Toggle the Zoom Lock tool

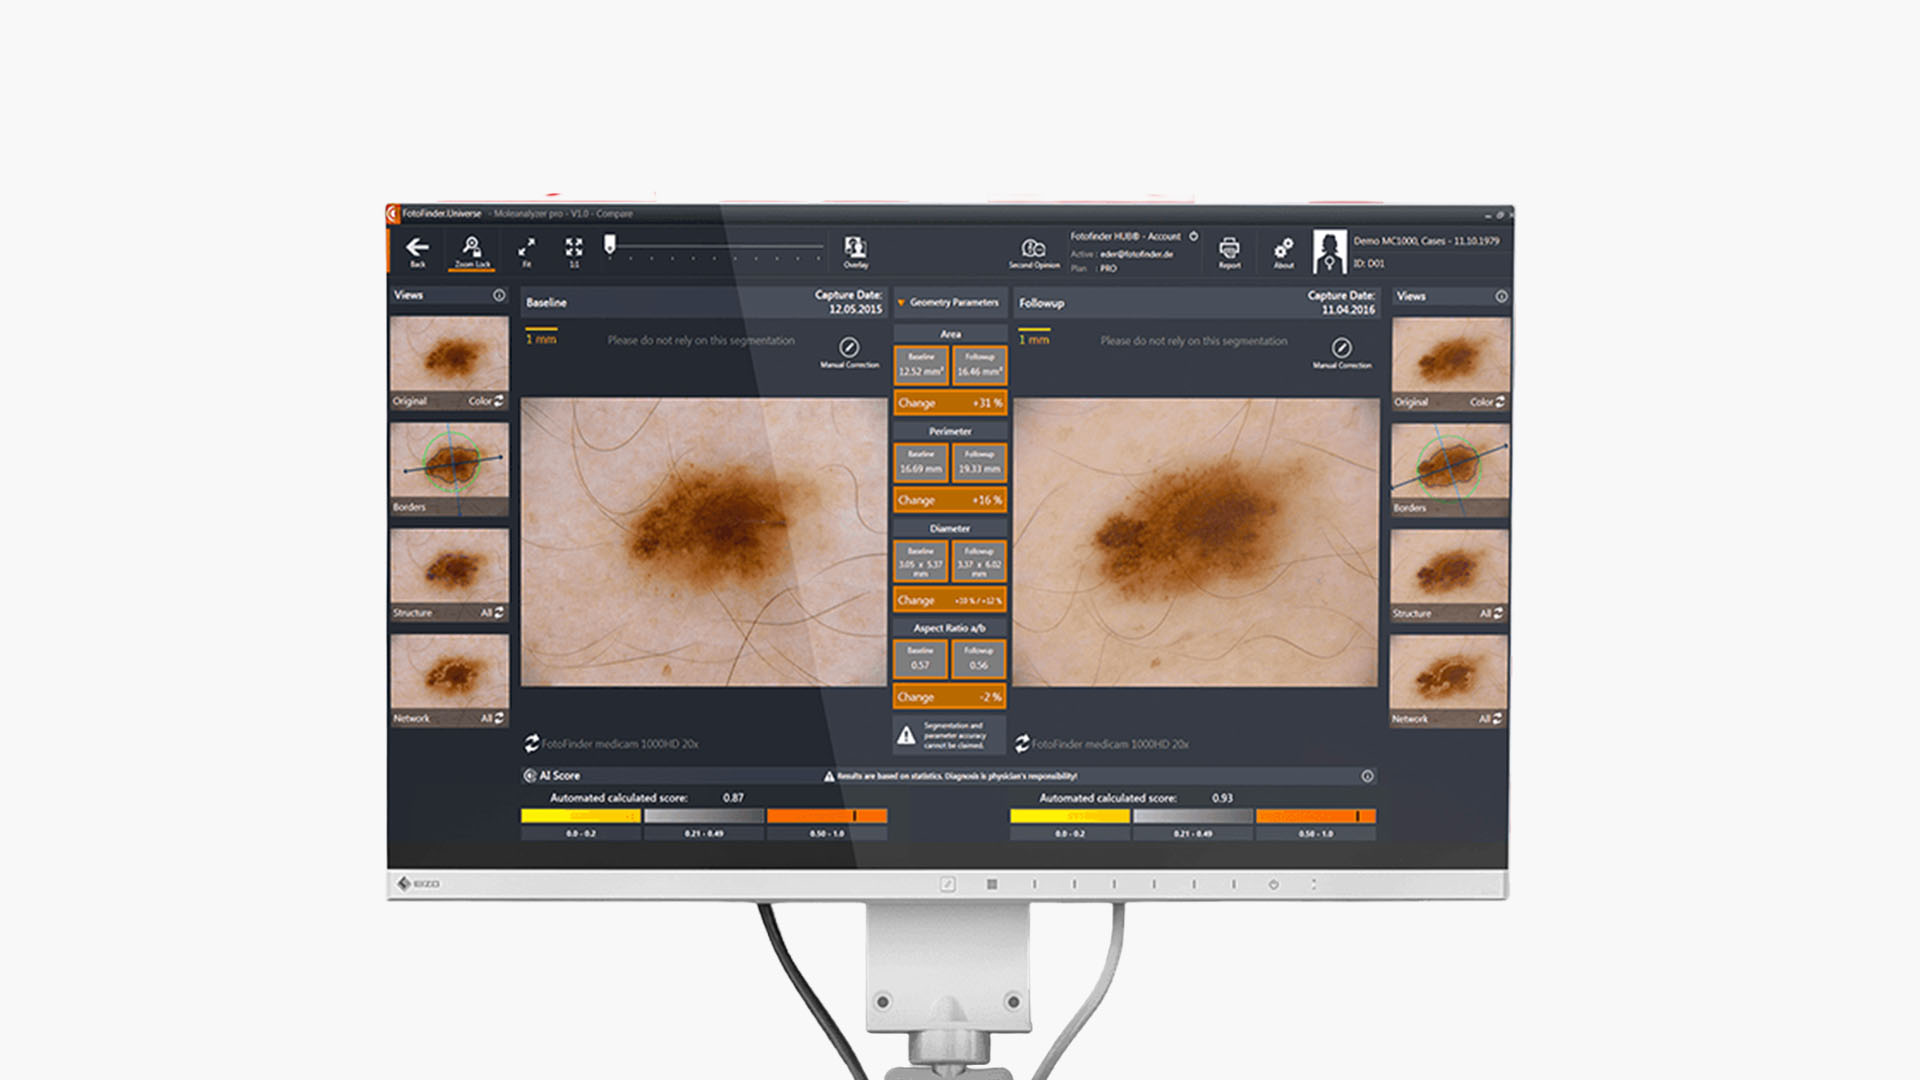(471, 247)
